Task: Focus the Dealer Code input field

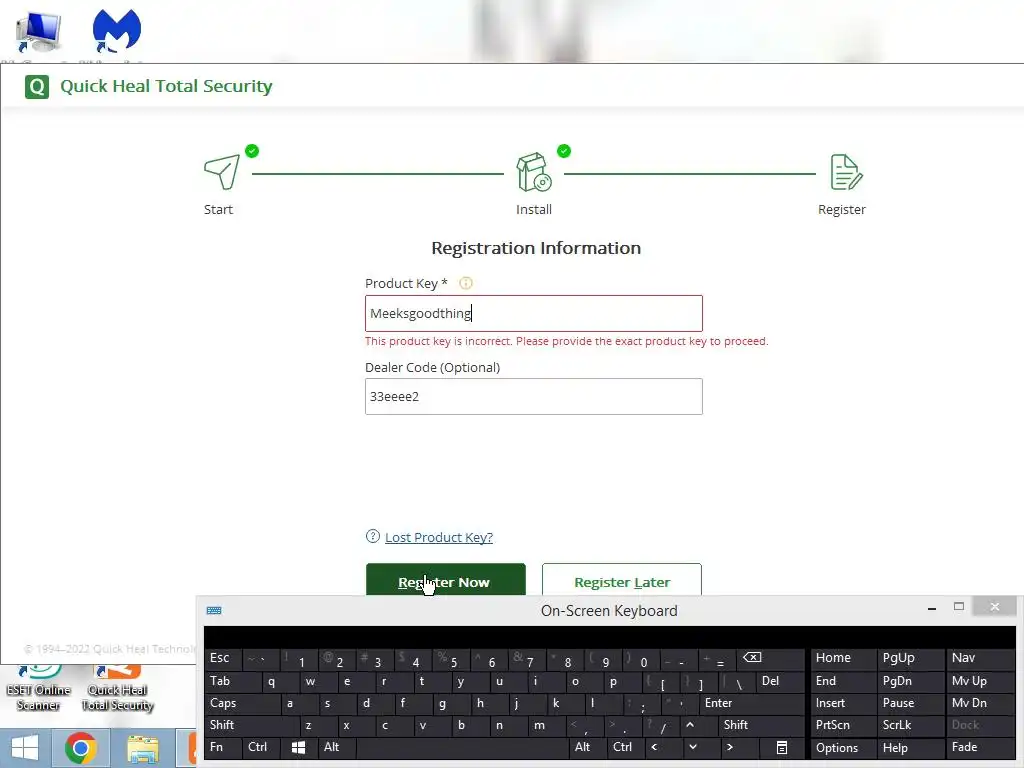Action: coord(534,396)
